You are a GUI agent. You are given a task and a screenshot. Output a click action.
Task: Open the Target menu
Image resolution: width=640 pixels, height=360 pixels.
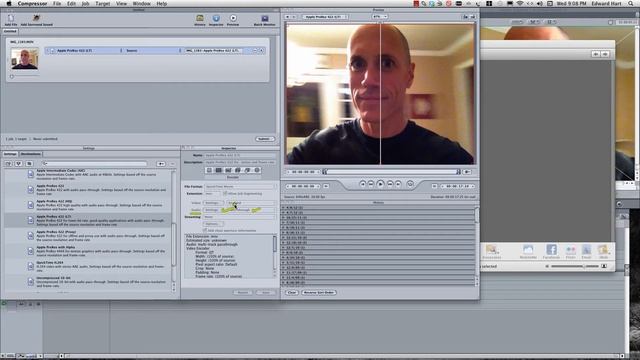pyautogui.click(x=102, y=4)
